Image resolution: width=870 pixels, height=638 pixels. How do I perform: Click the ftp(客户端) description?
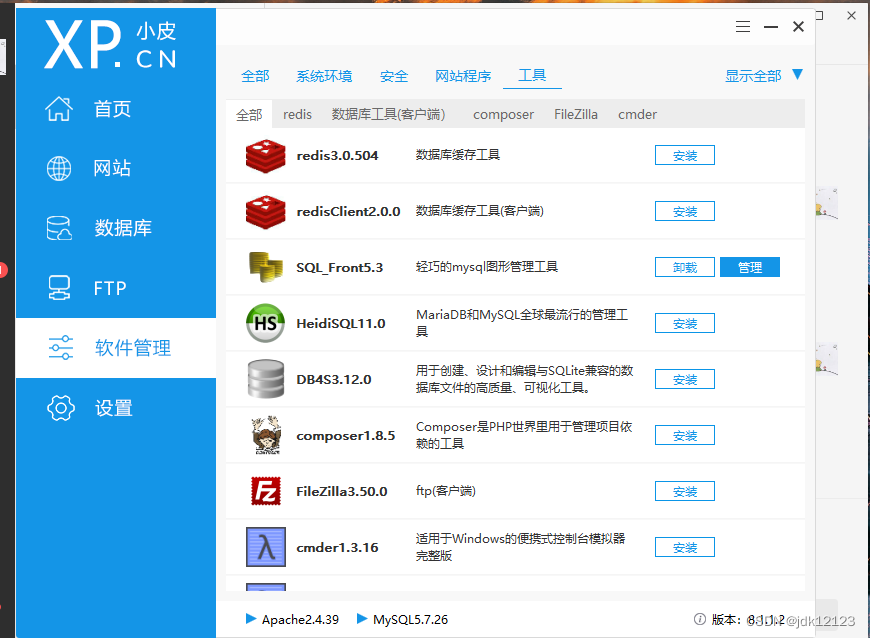[446, 491]
